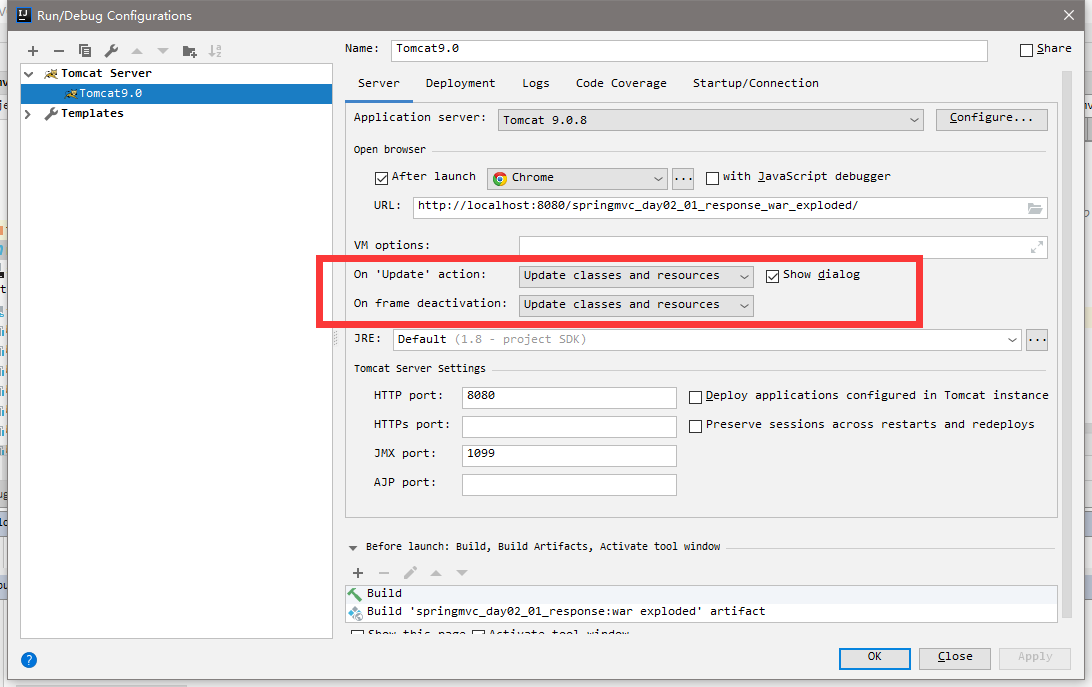Open JRE browse ellipsis button
The height and width of the screenshot is (687, 1092).
[x=1037, y=340]
